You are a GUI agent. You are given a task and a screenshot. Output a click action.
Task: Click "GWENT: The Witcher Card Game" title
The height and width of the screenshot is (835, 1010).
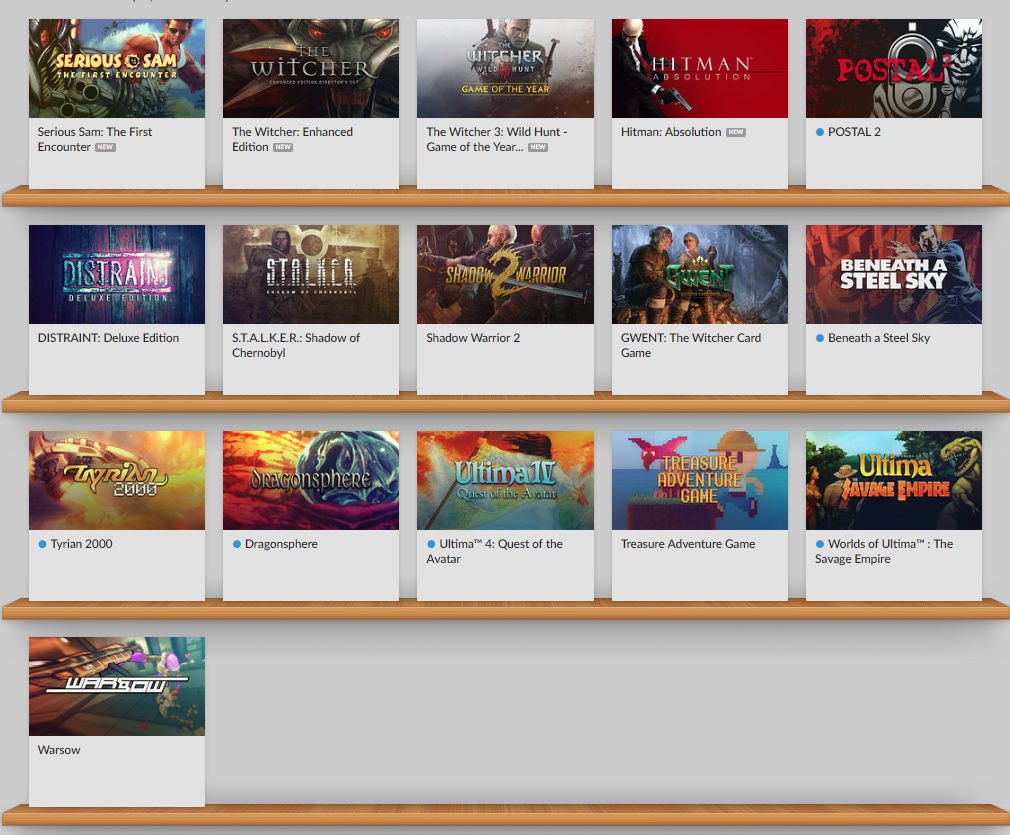(x=691, y=345)
